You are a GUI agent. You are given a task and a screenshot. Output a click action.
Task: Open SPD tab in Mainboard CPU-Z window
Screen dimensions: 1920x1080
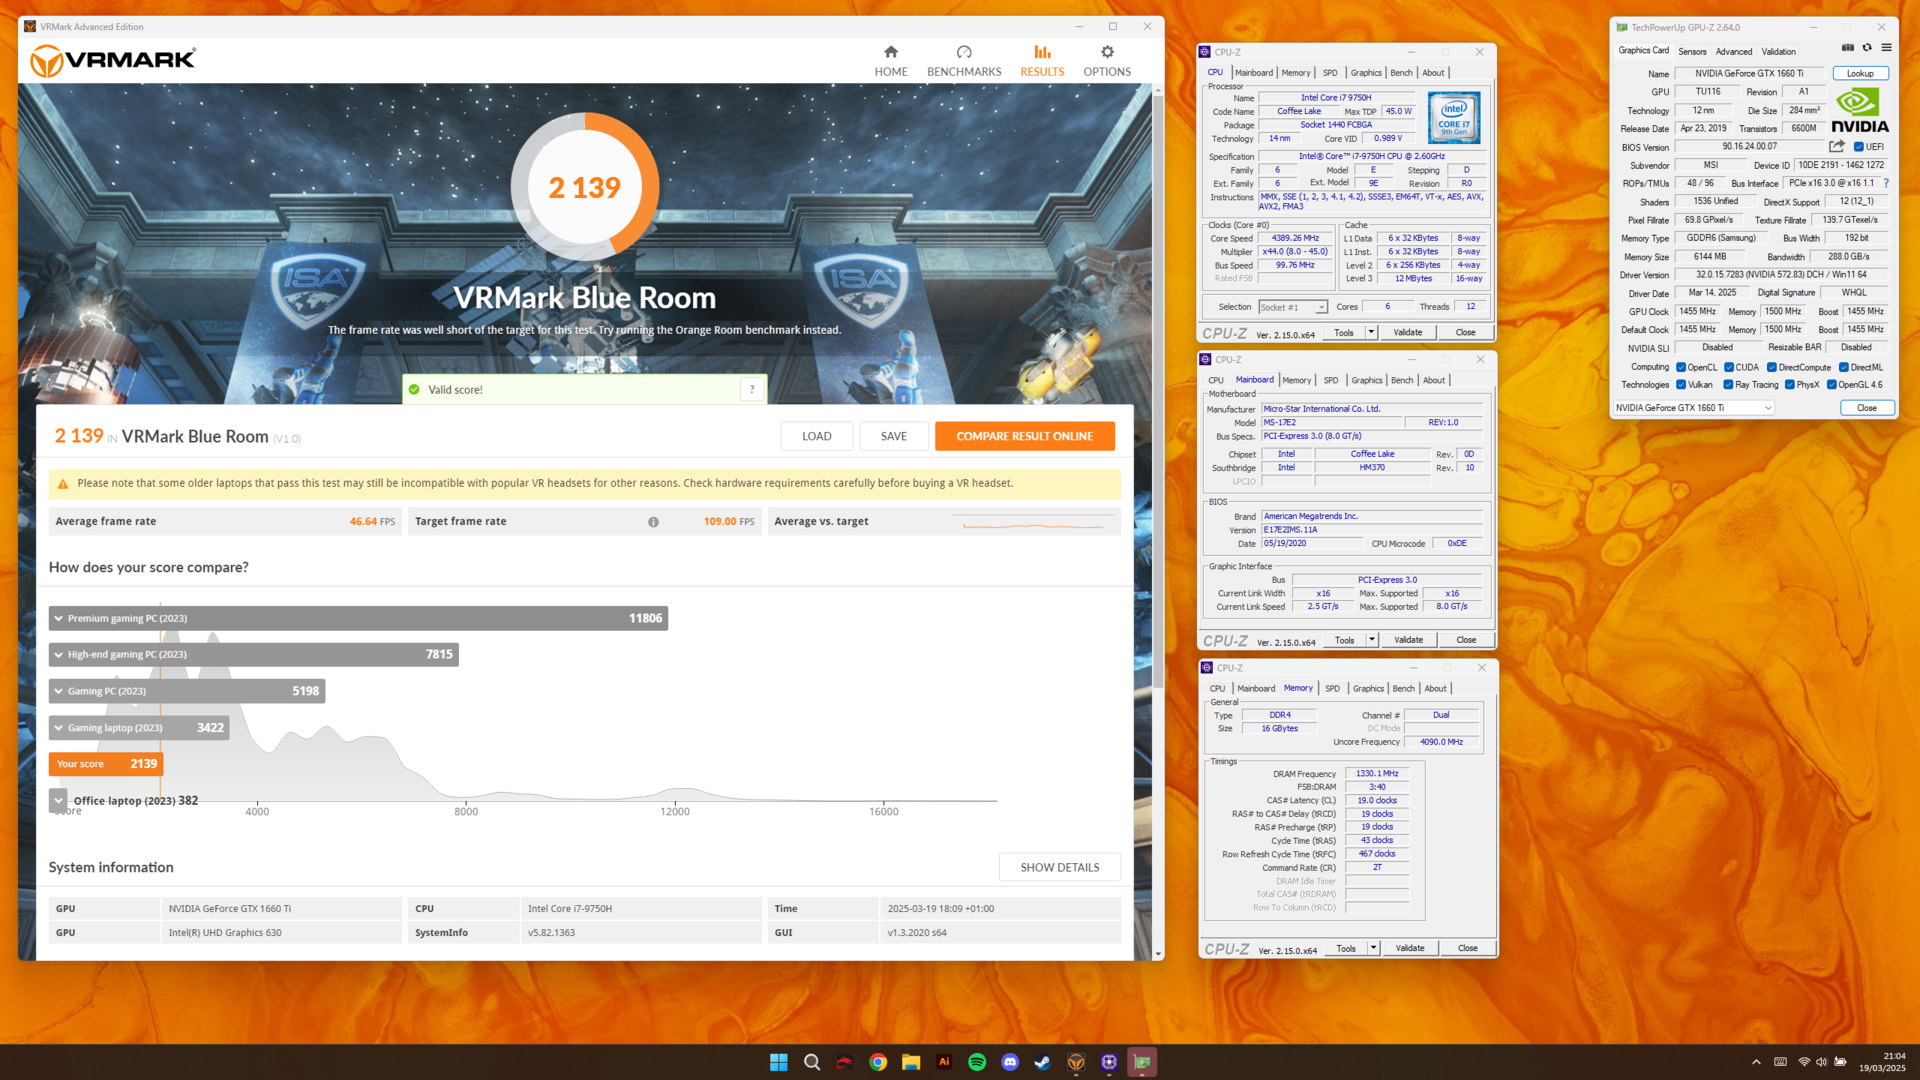coord(1331,380)
